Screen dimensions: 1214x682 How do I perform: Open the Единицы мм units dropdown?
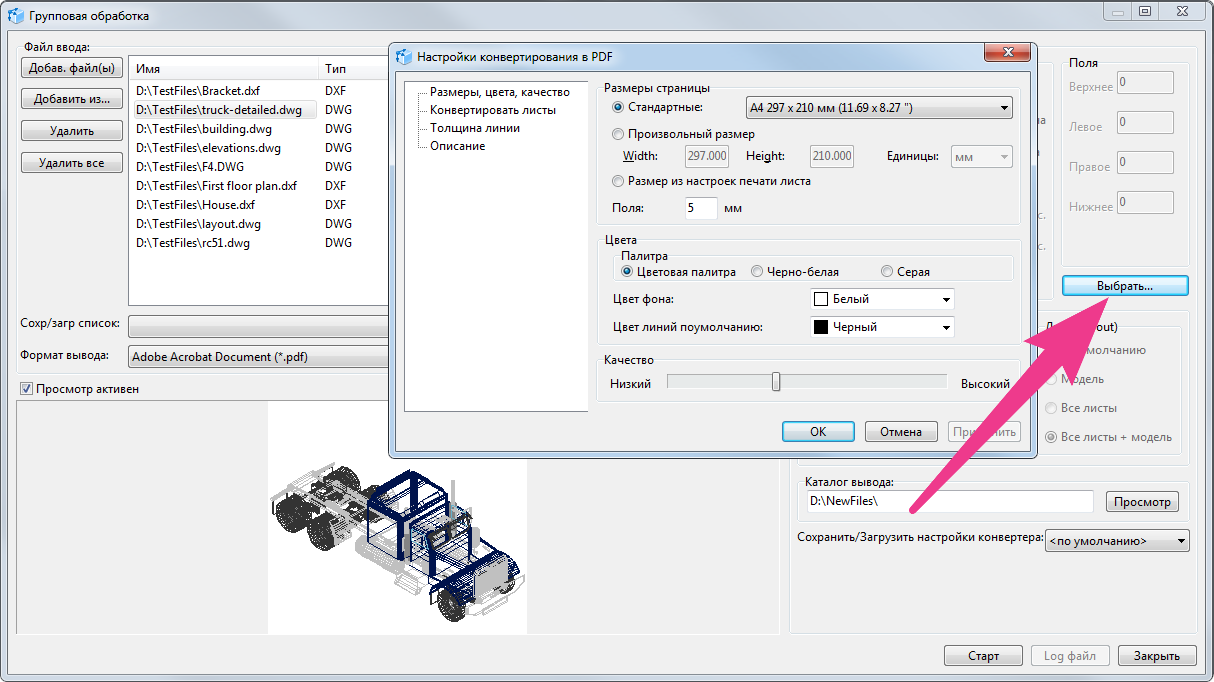(x=981, y=157)
